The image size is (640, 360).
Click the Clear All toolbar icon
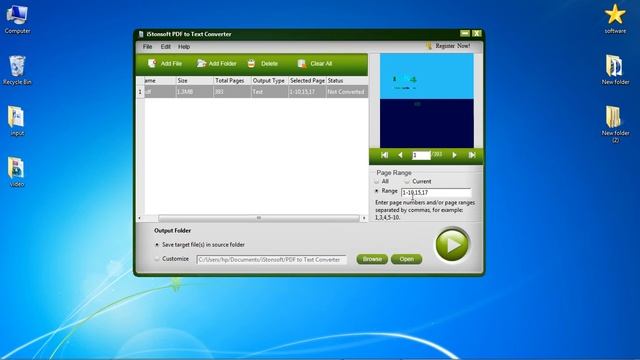point(302,63)
